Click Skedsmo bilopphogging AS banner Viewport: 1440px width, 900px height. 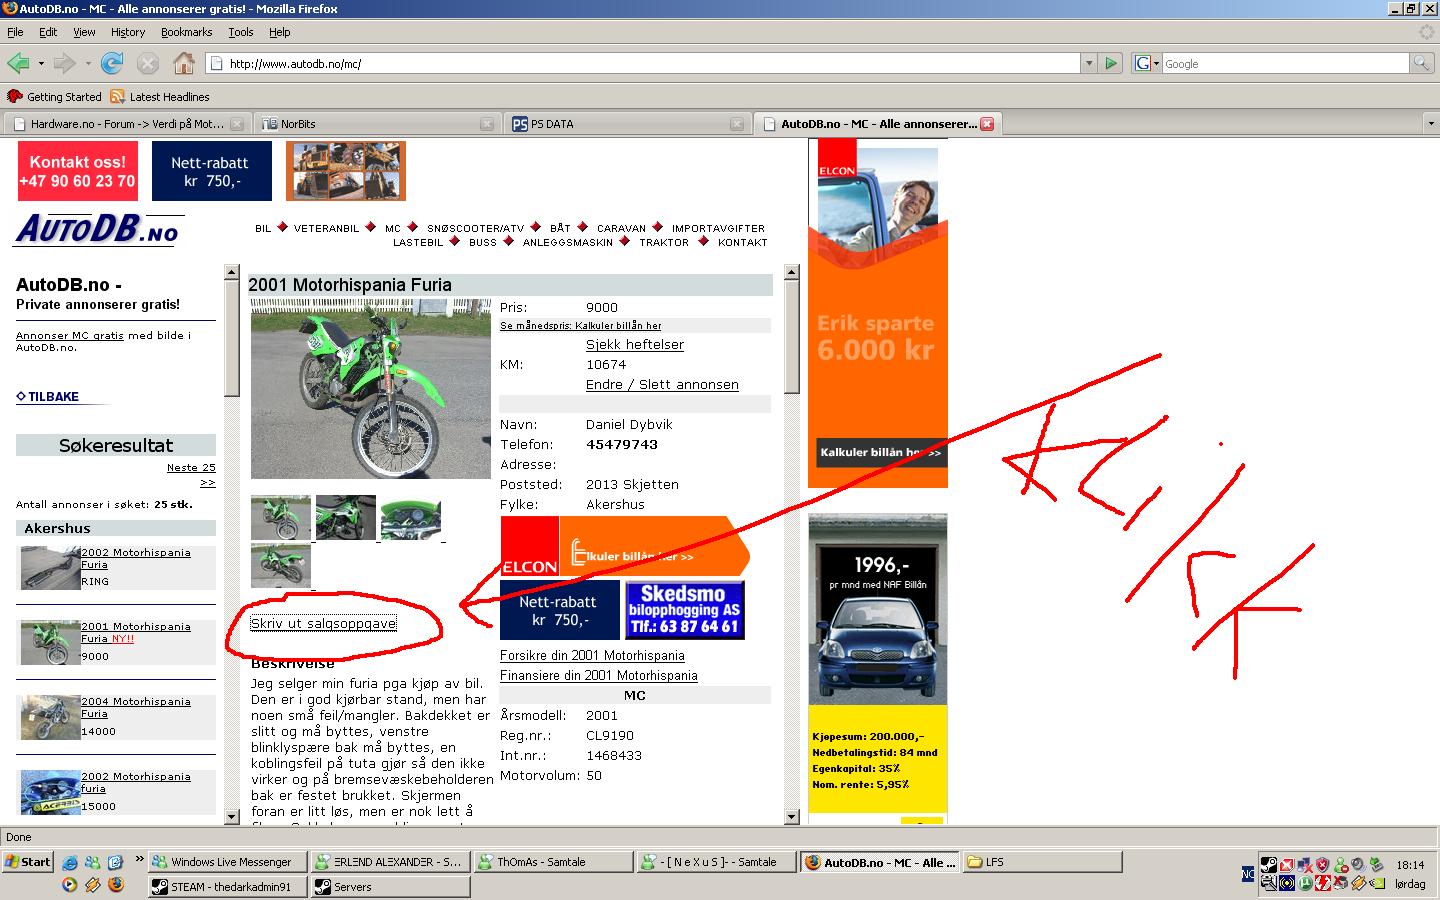[x=685, y=610]
